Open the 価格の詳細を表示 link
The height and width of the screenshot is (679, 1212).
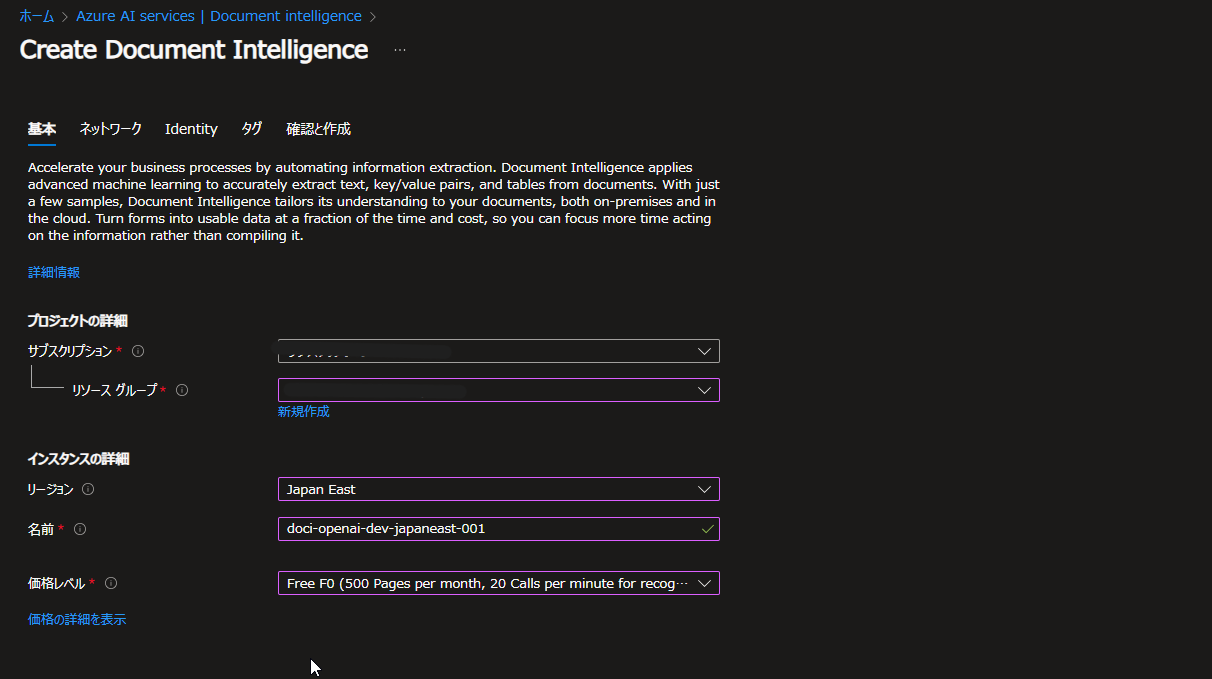pyautogui.click(x=77, y=619)
